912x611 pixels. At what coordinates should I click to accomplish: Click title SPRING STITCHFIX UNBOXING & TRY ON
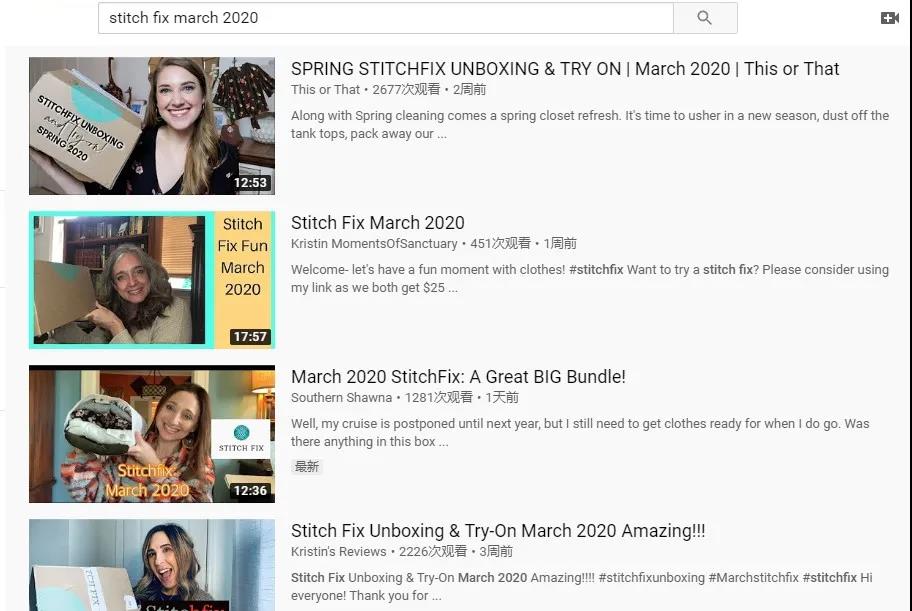(565, 69)
